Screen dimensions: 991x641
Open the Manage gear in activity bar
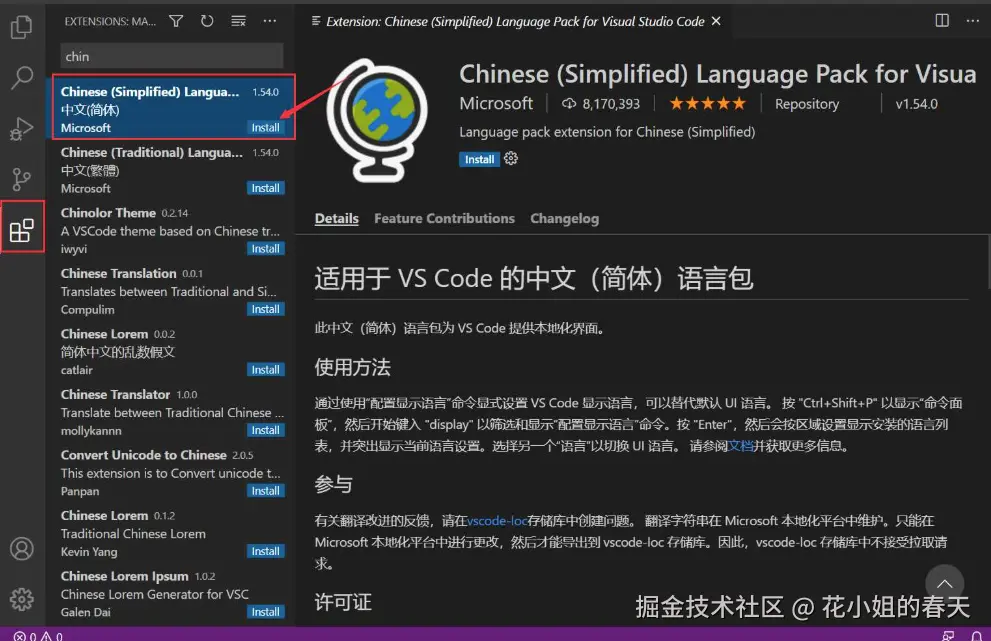click(x=21, y=599)
